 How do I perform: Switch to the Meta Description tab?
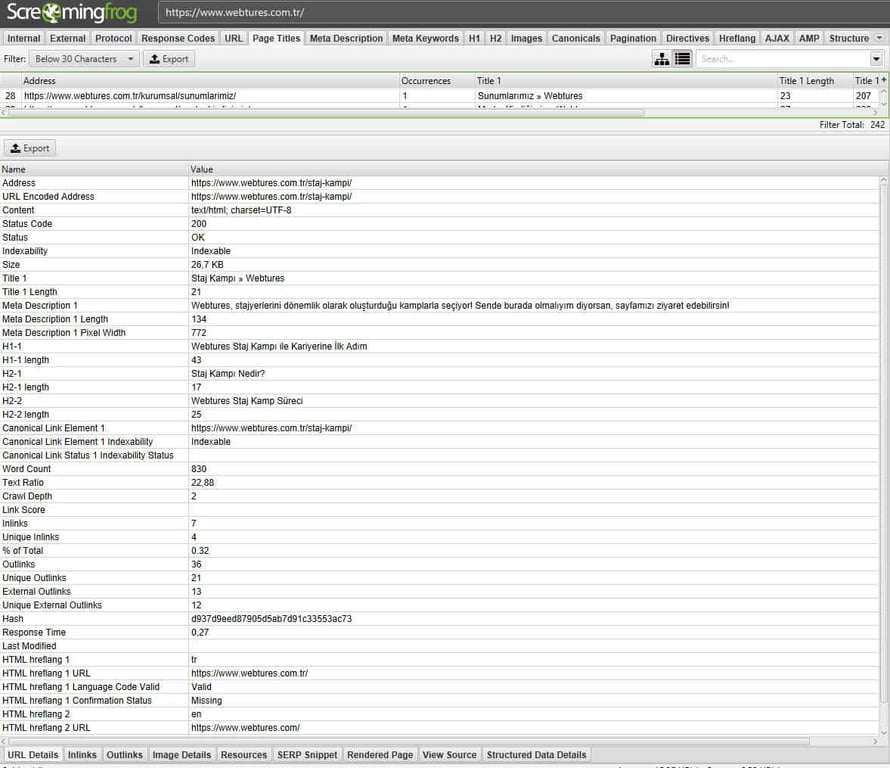pos(345,38)
